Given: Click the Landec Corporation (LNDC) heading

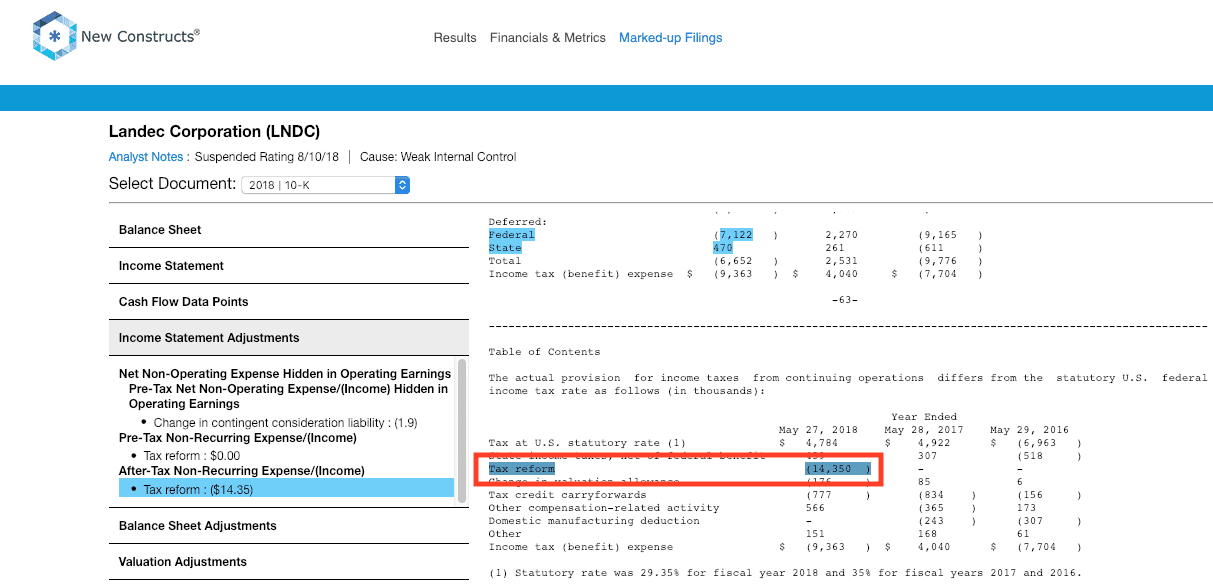Looking at the screenshot, I should coord(214,132).
